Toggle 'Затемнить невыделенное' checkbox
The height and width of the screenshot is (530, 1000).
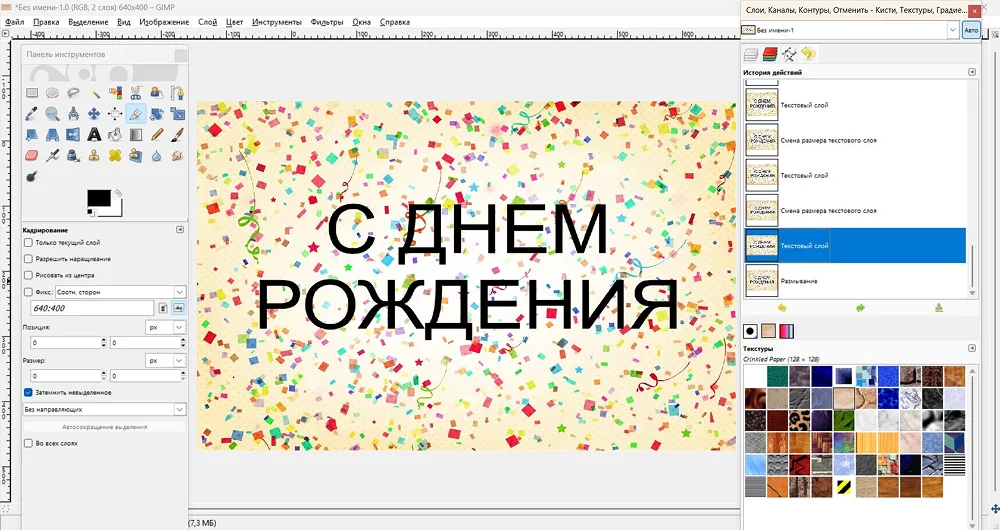point(28,392)
